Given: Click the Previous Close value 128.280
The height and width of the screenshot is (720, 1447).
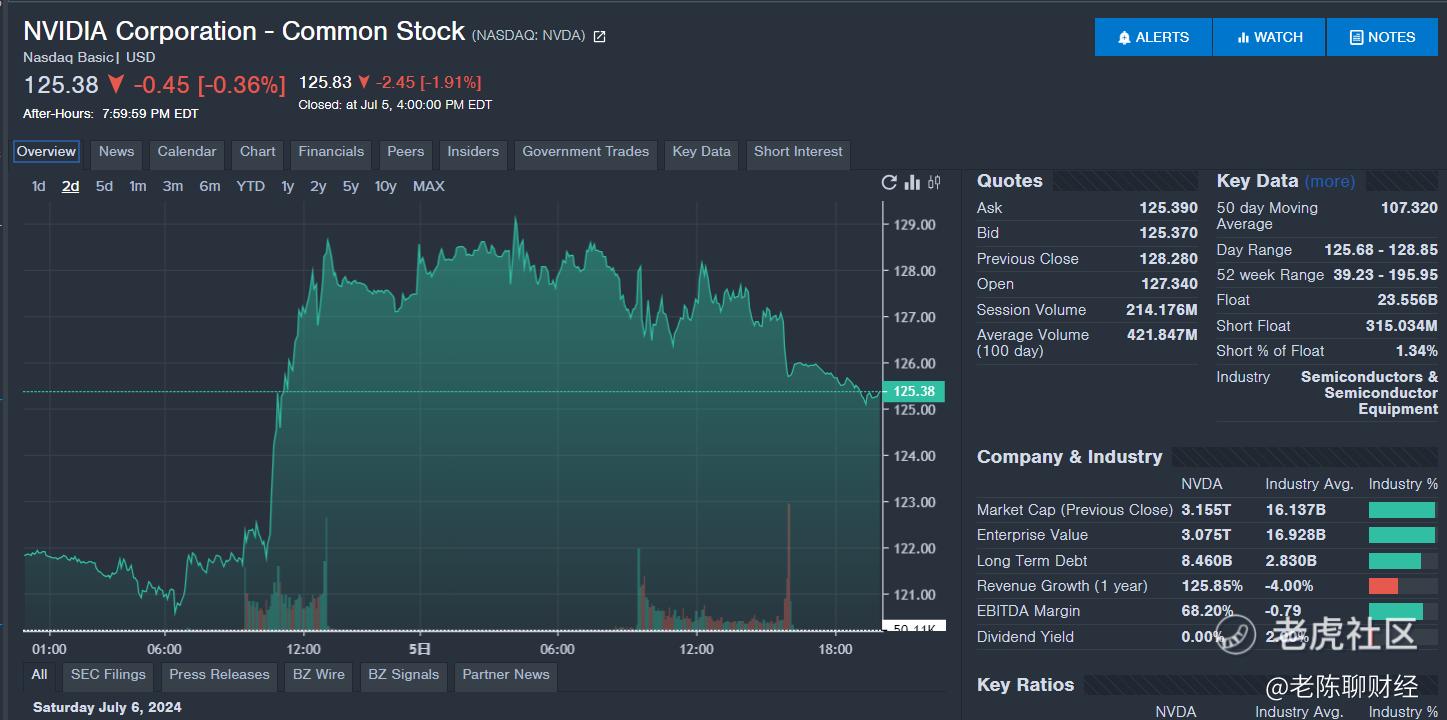Looking at the screenshot, I should pyautogui.click(x=1168, y=259).
